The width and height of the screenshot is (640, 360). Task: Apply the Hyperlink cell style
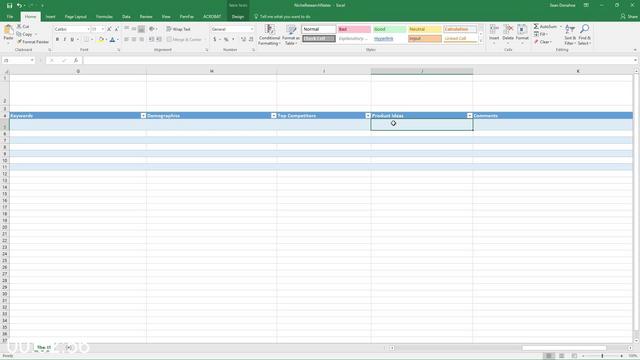pyautogui.click(x=389, y=39)
